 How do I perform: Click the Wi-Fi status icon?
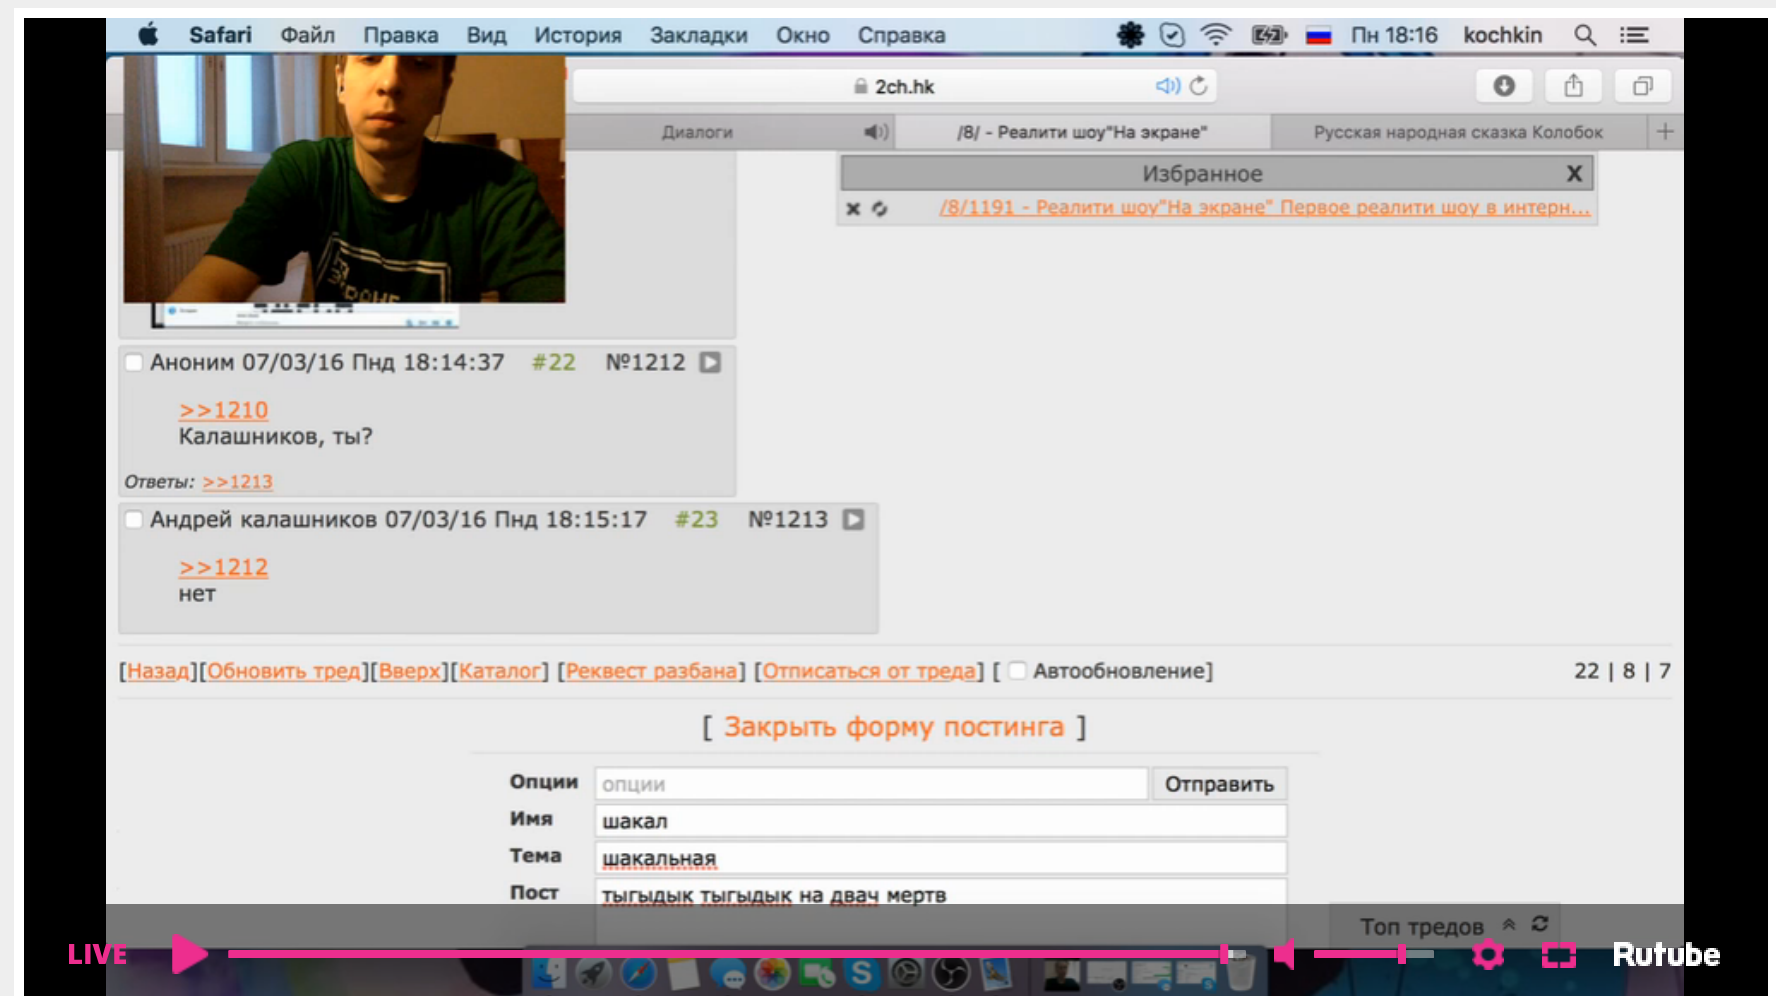(1216, 35)
